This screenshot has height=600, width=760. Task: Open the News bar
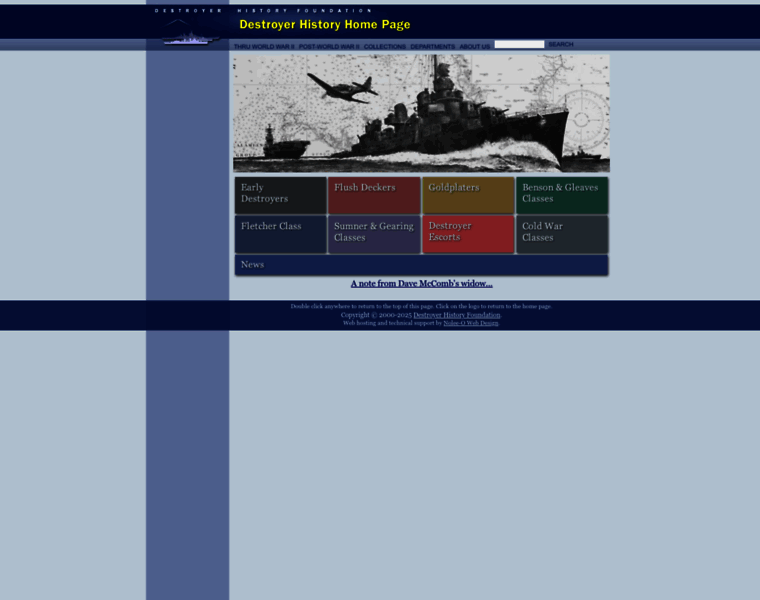(x=421, y=265)
